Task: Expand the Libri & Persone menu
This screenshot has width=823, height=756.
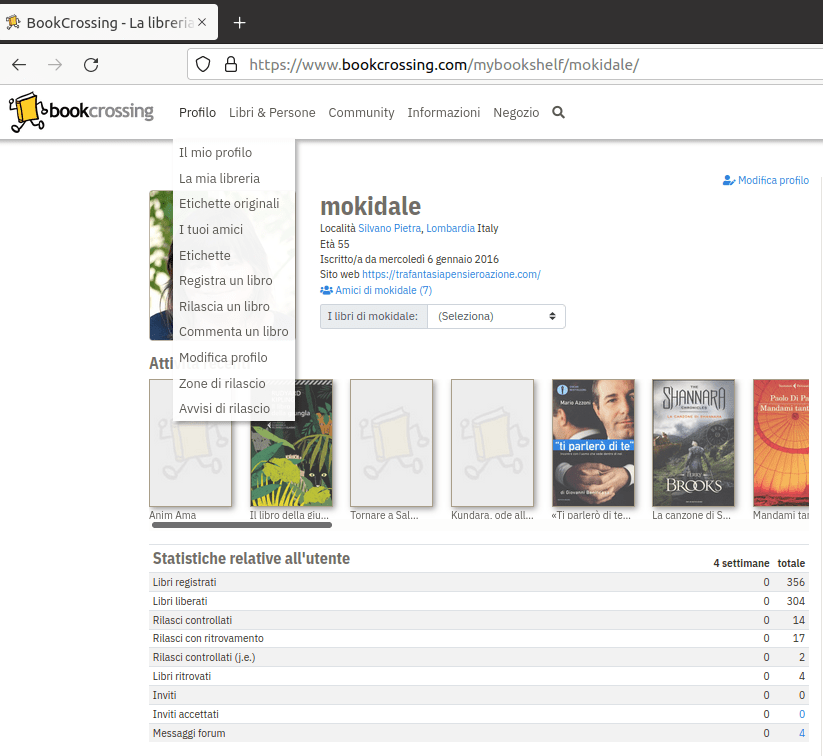Action: point(271,113)
